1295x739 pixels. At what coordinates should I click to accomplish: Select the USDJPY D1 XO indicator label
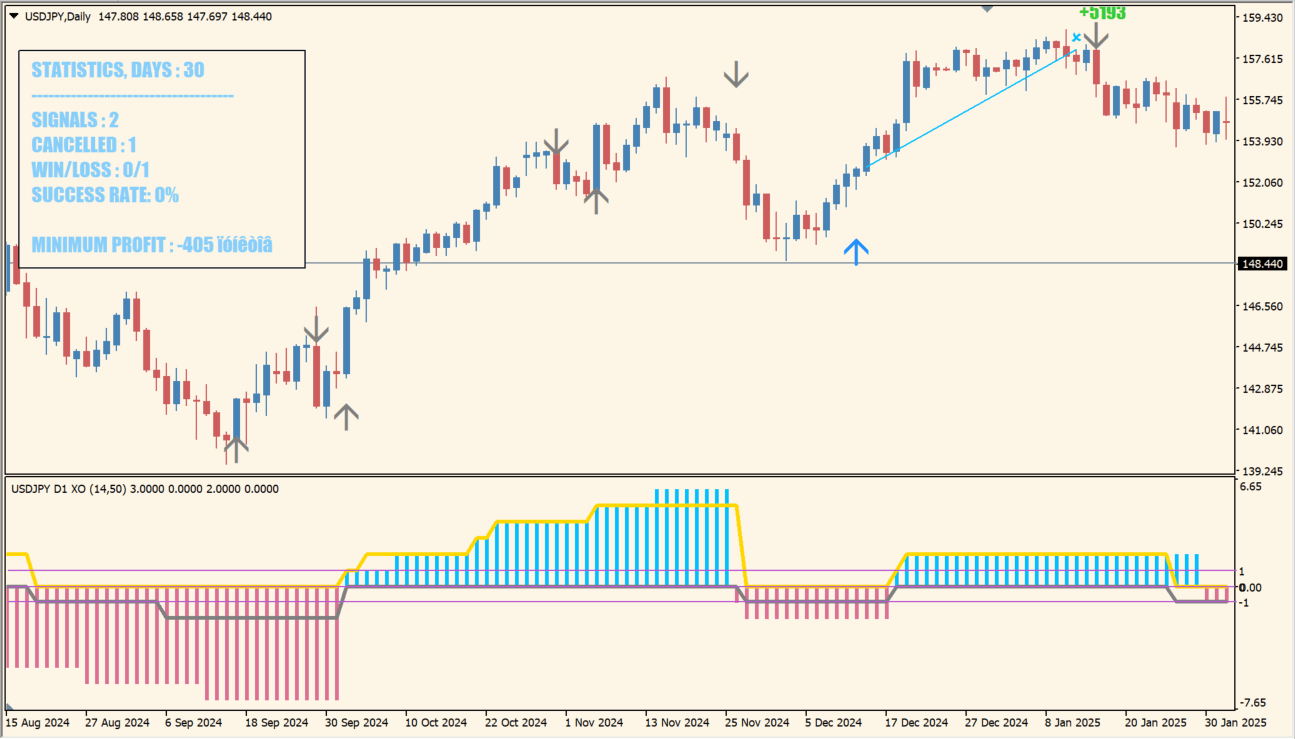coord(145,489)
